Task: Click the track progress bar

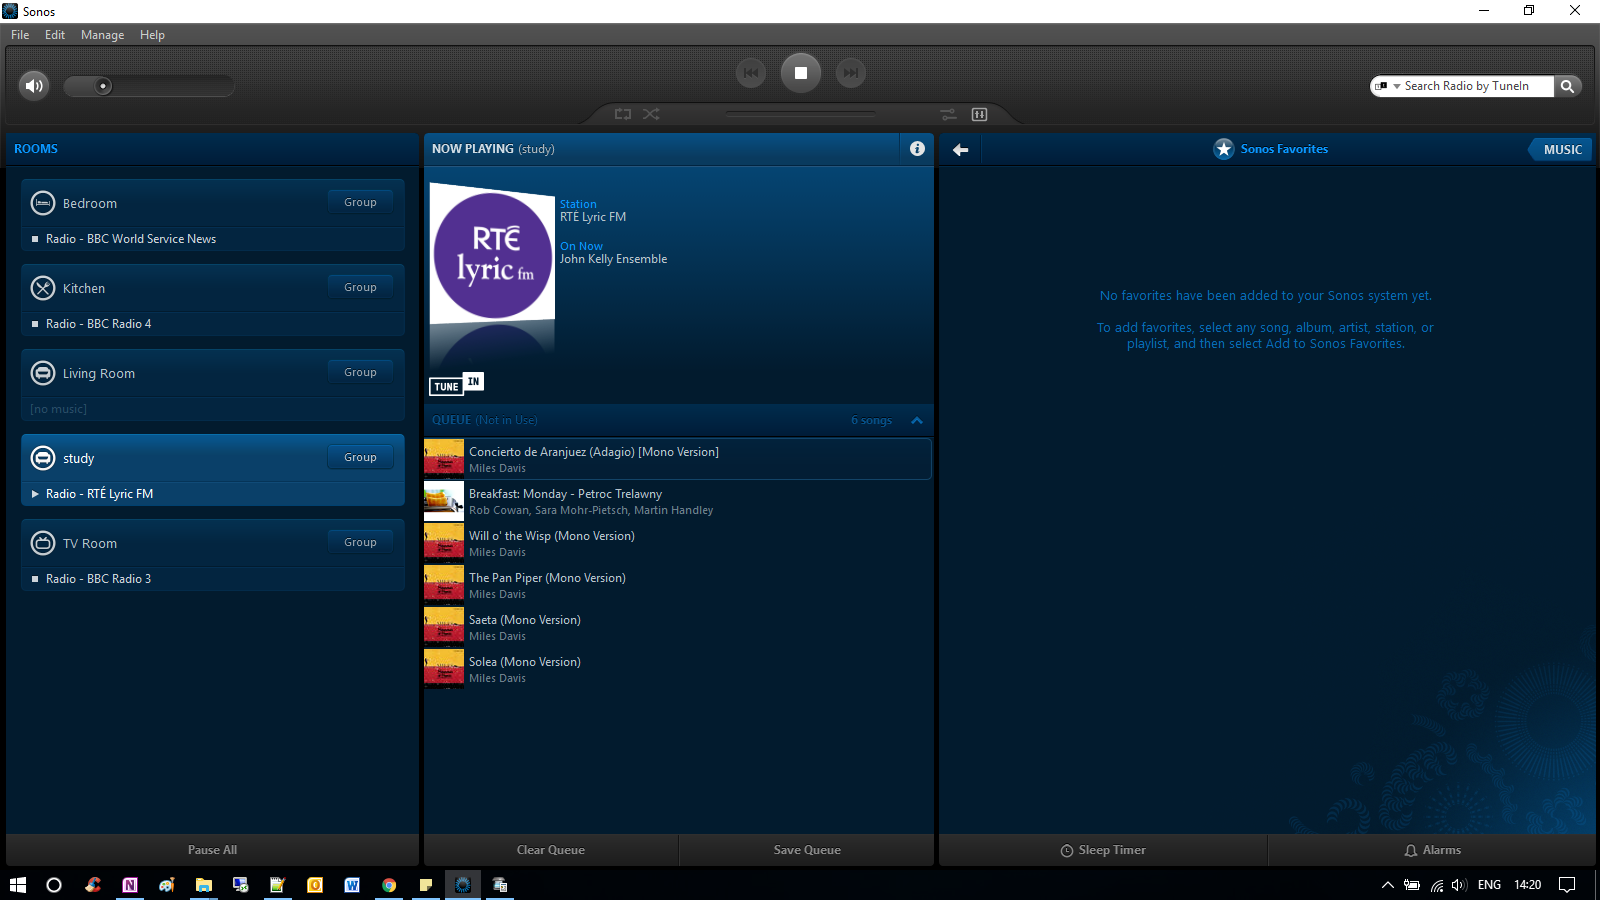Action: click(x=801, y=114)
